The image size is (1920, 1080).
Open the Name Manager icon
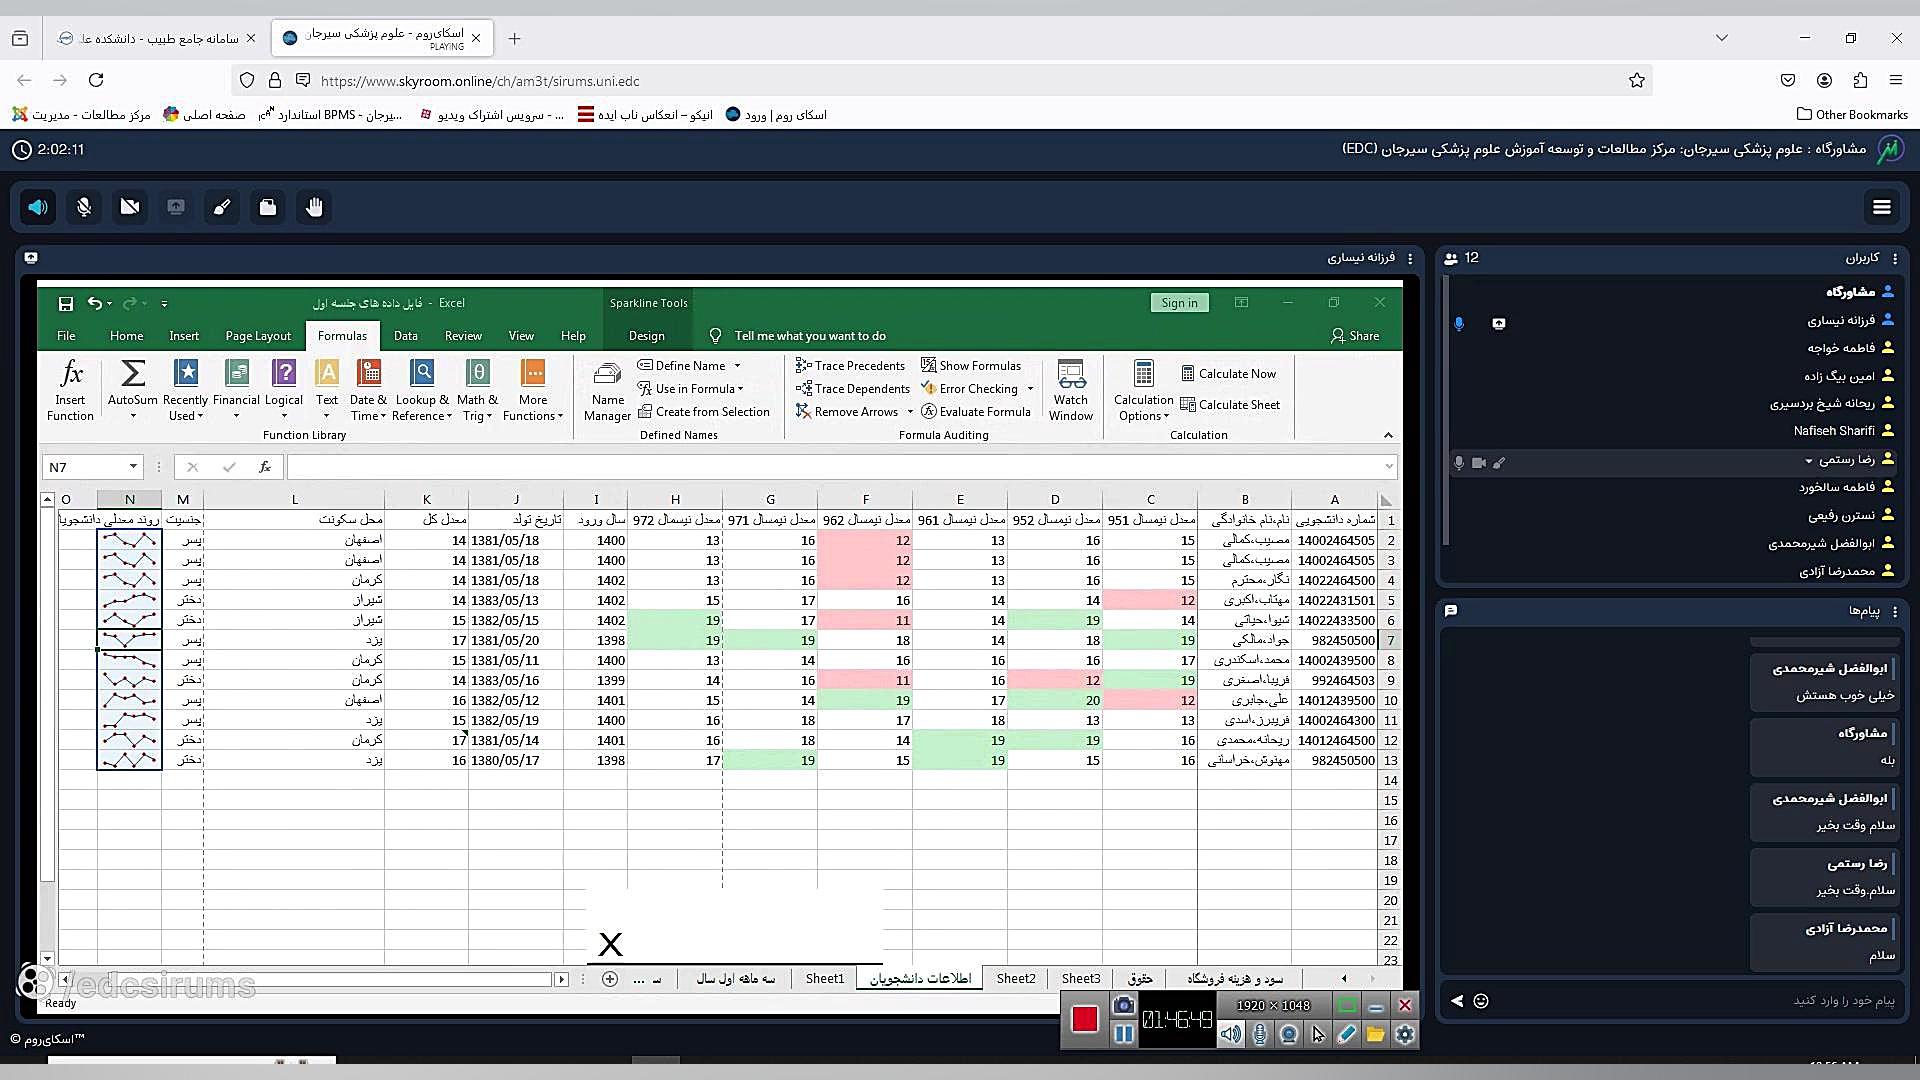coord(607,376)
